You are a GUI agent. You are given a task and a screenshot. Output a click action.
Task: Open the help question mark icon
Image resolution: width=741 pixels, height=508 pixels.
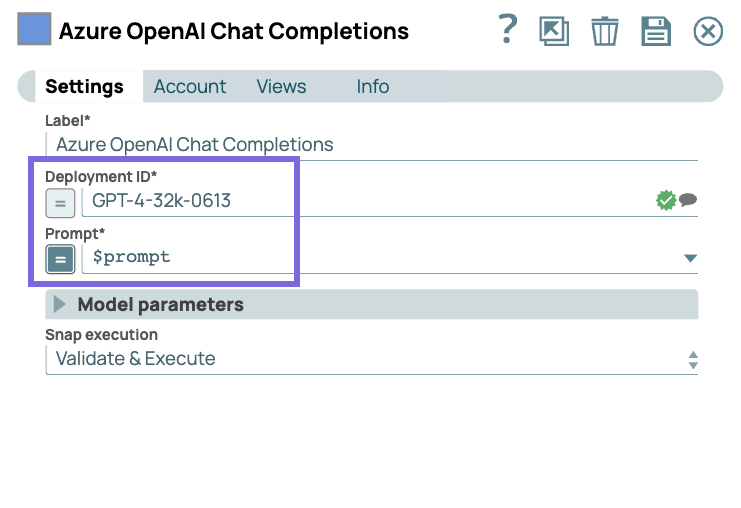point(508,31)
